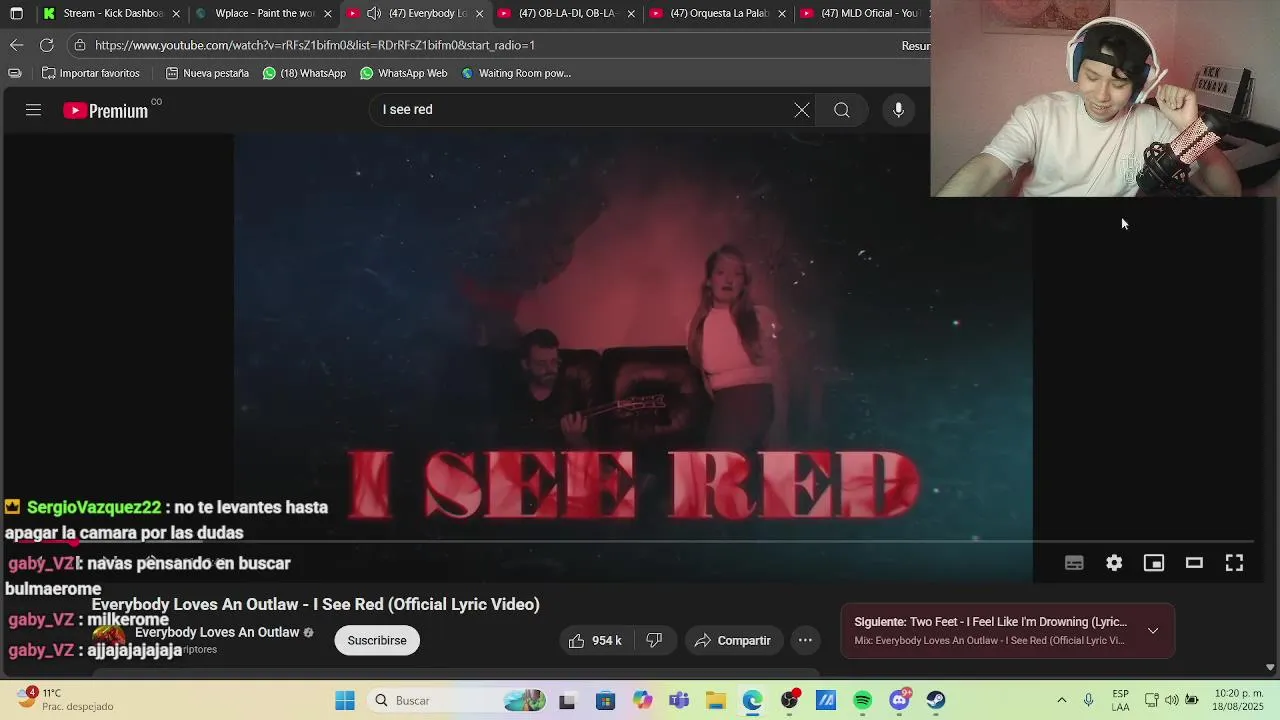Viewport: 1280px width, 720px height.
Task: Click the Compartir share button
Action: (733, 640)
